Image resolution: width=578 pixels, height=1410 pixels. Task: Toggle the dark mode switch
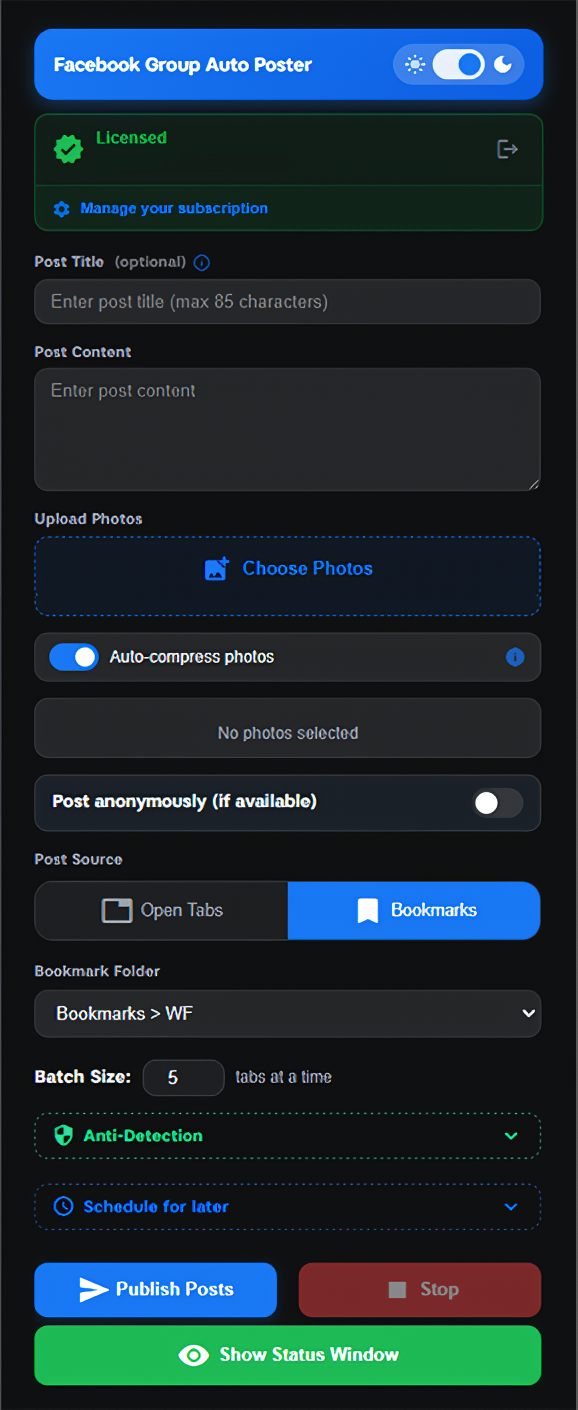click(x=460, y=64)
